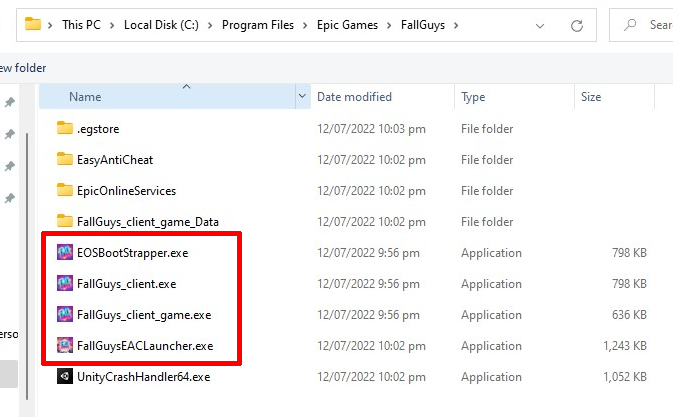The image size is (673, 417).
Task: Click into the Search field
Action: pos(641,25)
